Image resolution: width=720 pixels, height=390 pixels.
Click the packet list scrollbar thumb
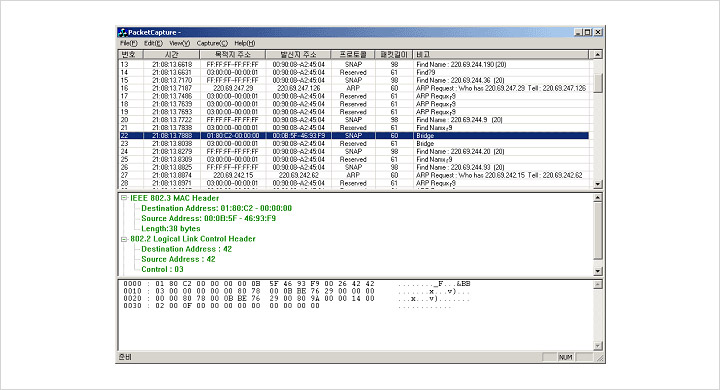pos(597,83)
